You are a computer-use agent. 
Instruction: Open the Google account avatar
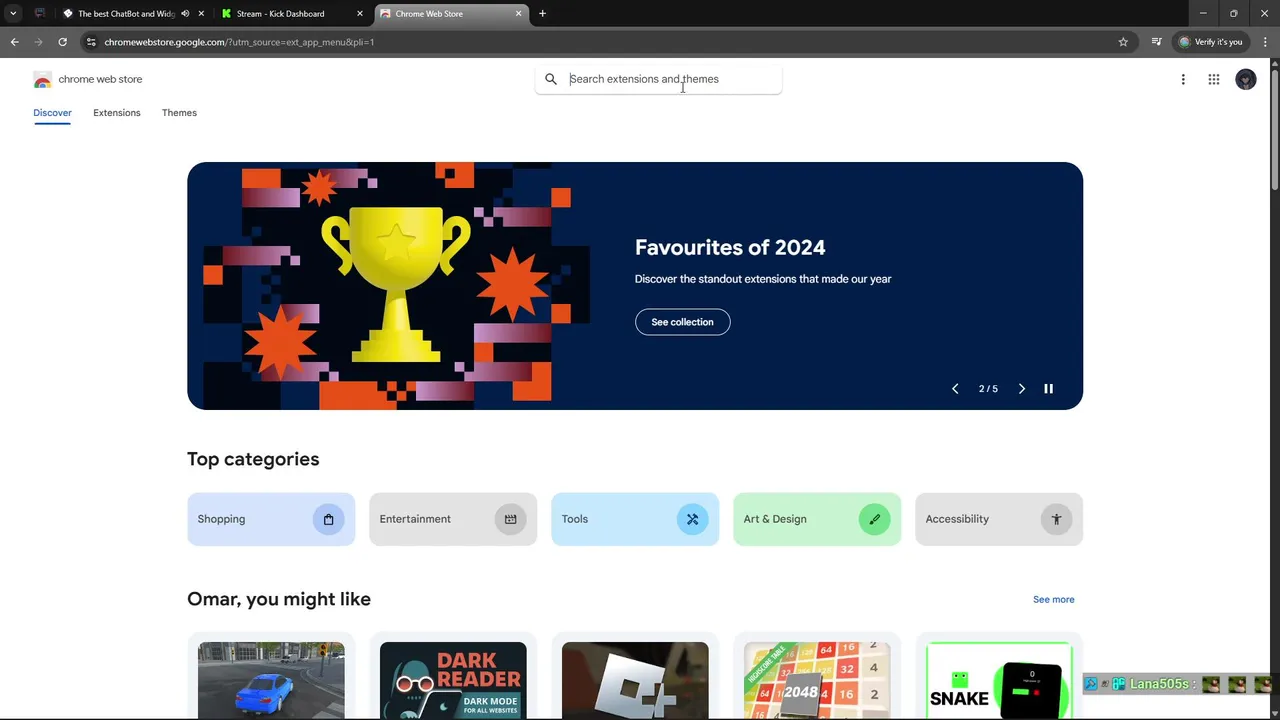point(1246,80)
